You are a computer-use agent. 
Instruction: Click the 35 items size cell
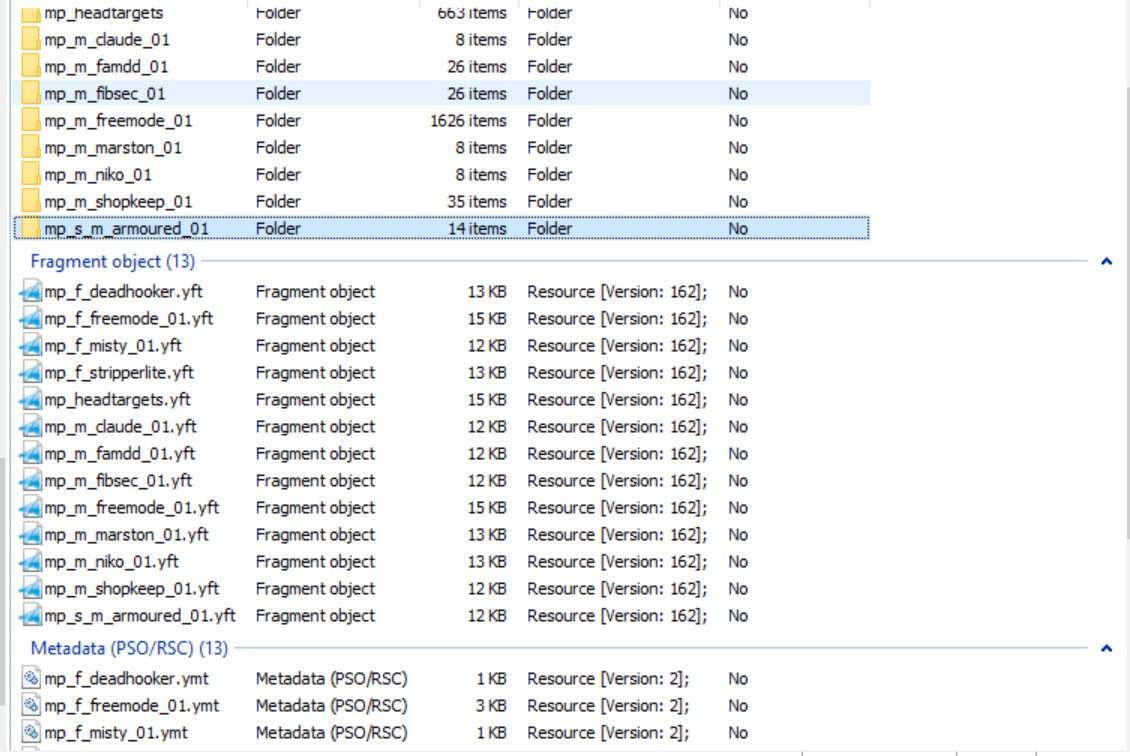pyautogui.click(x=476, y=202)
